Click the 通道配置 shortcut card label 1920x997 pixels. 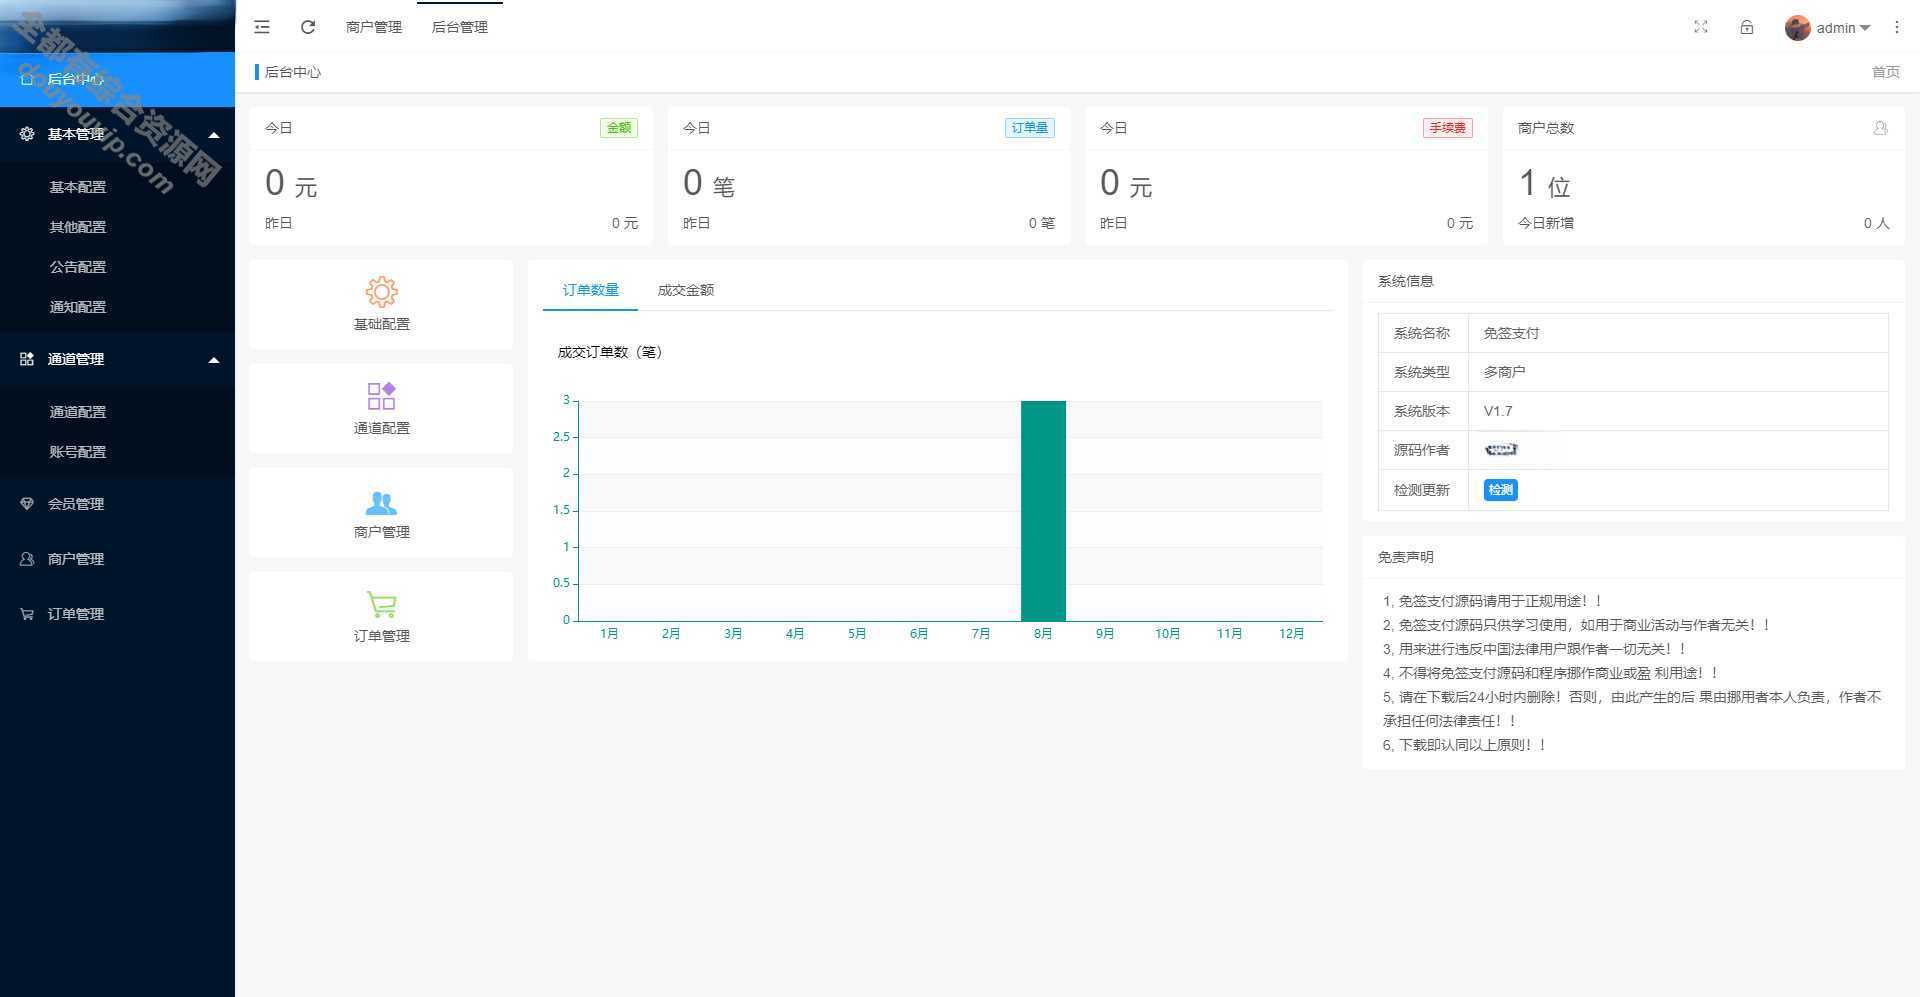pyautogui.click(x=381, y=428)
